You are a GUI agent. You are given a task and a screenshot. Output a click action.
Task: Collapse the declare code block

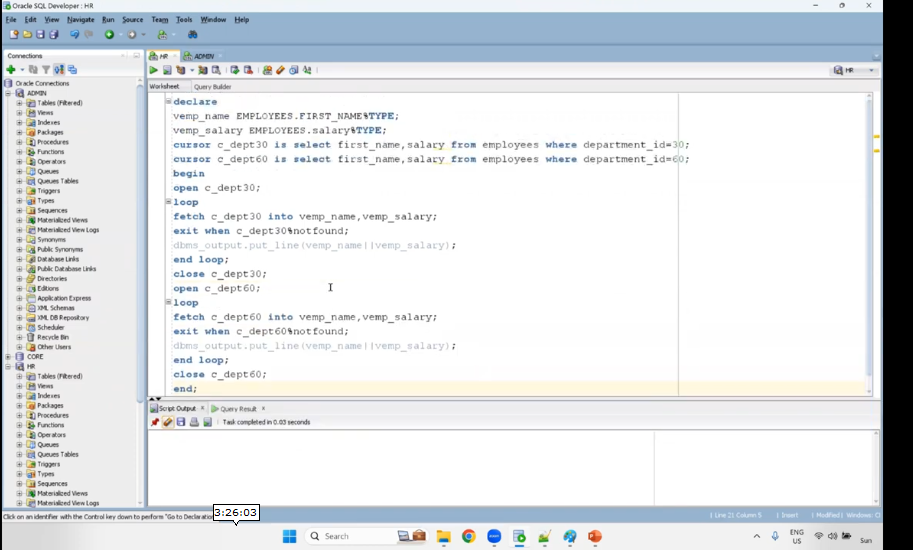click(x=168, y=101)
